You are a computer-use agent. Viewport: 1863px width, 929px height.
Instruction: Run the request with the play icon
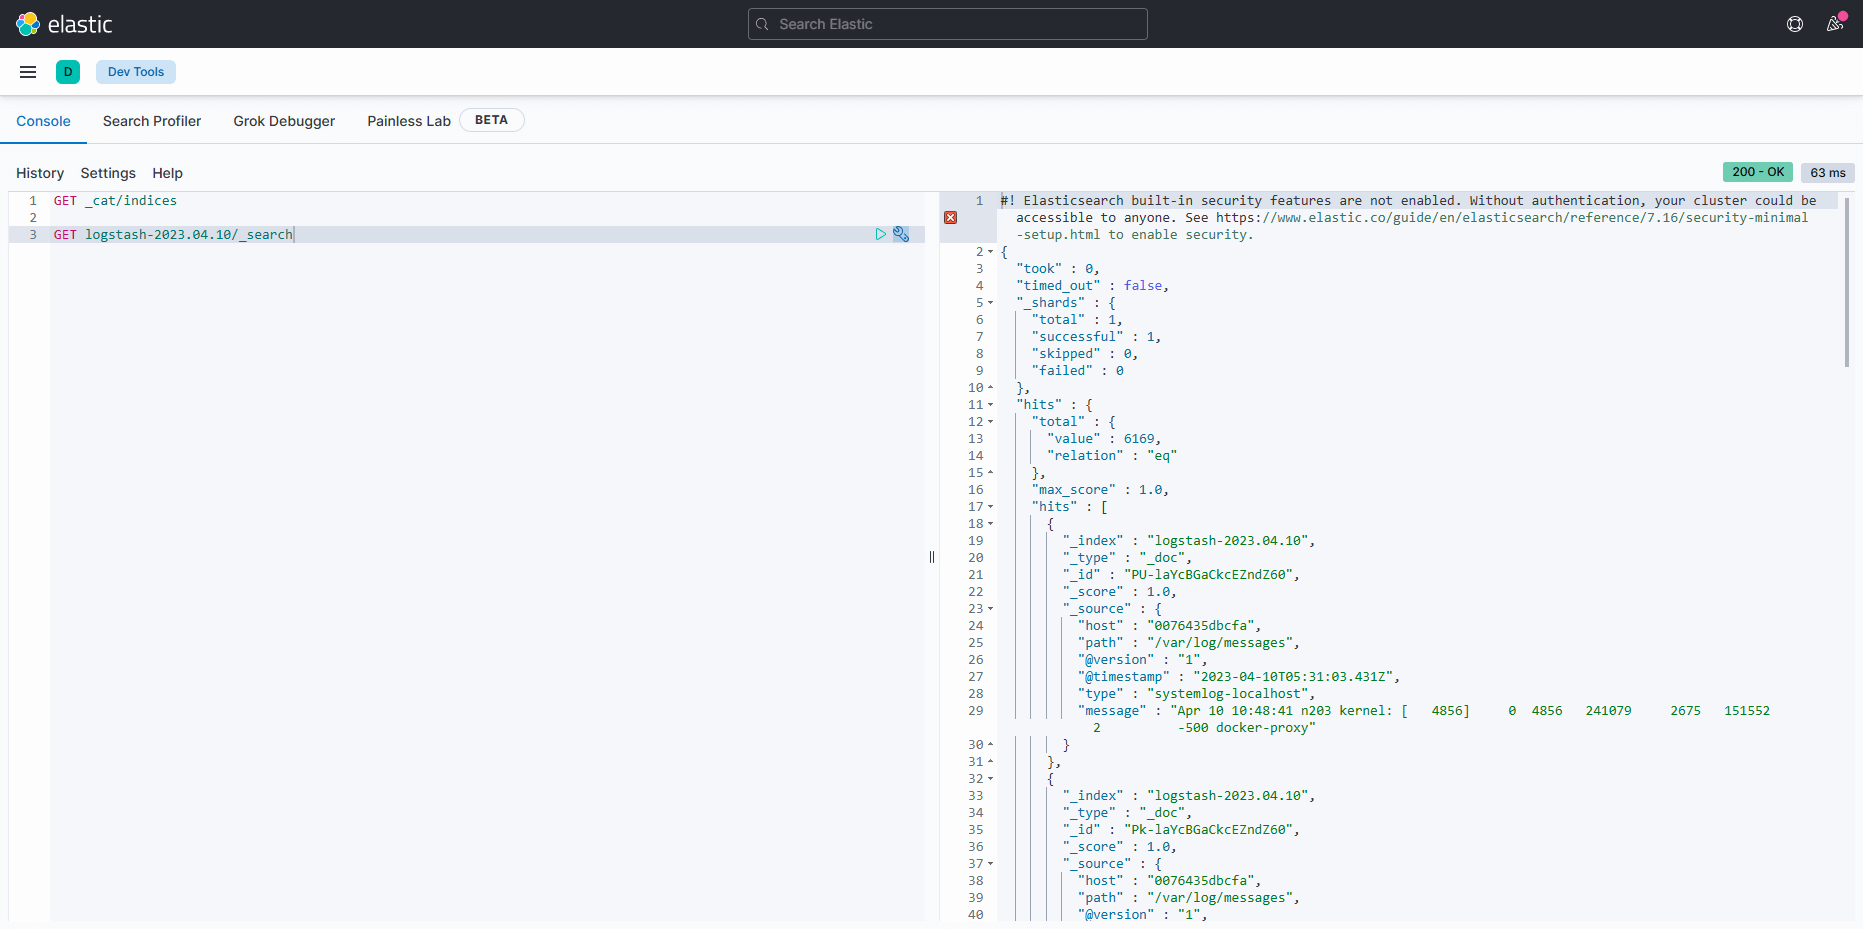click(x=880, y=234)
